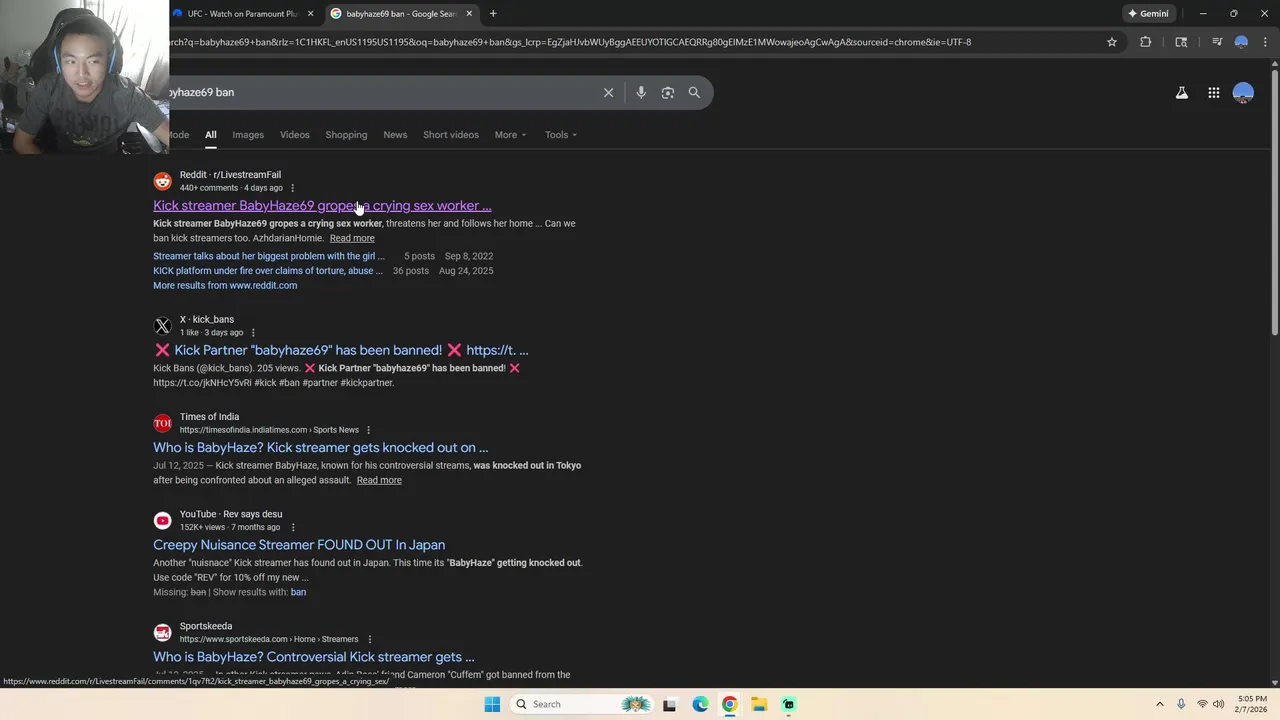Image resolution: width=1280 pixels, height=720 pixels.
Task: Search by image with Lens icon
Action: (668, 93)
